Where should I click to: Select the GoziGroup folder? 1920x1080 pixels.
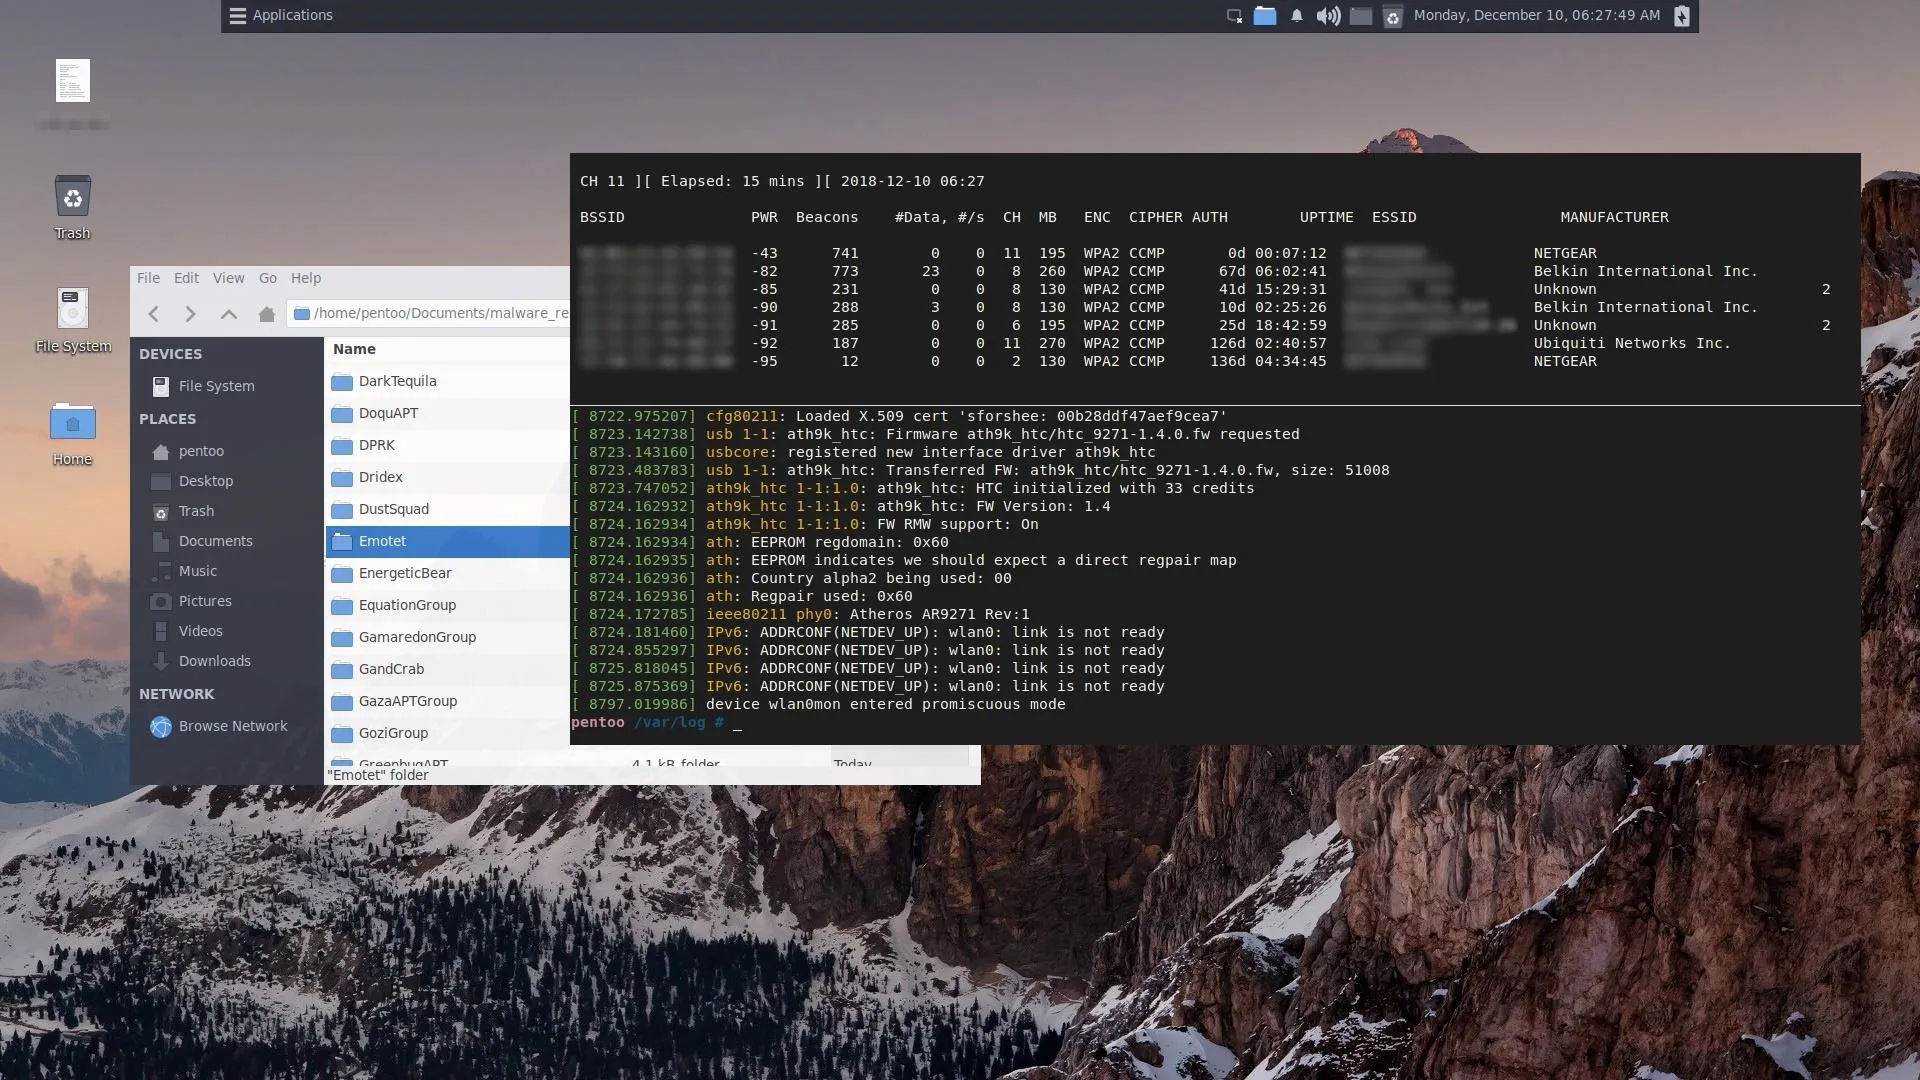[x=447, y=733]
